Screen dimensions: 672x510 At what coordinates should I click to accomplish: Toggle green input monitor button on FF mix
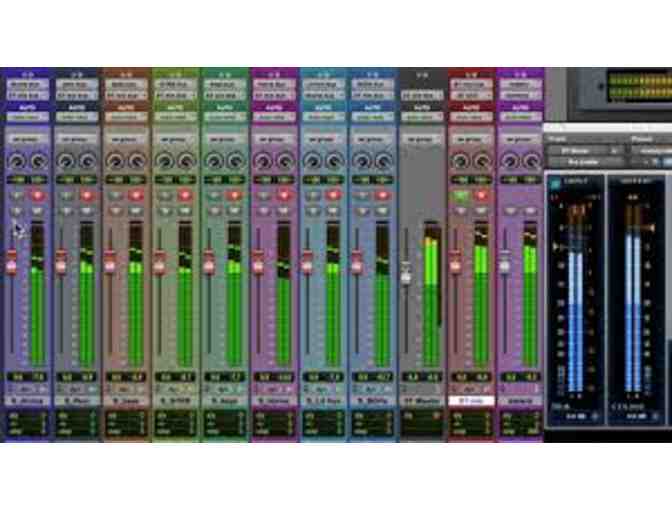[459, 195]
